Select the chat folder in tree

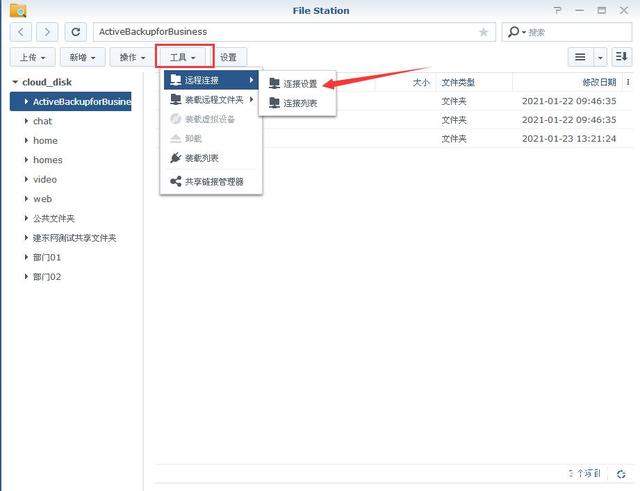click(42, 121)
